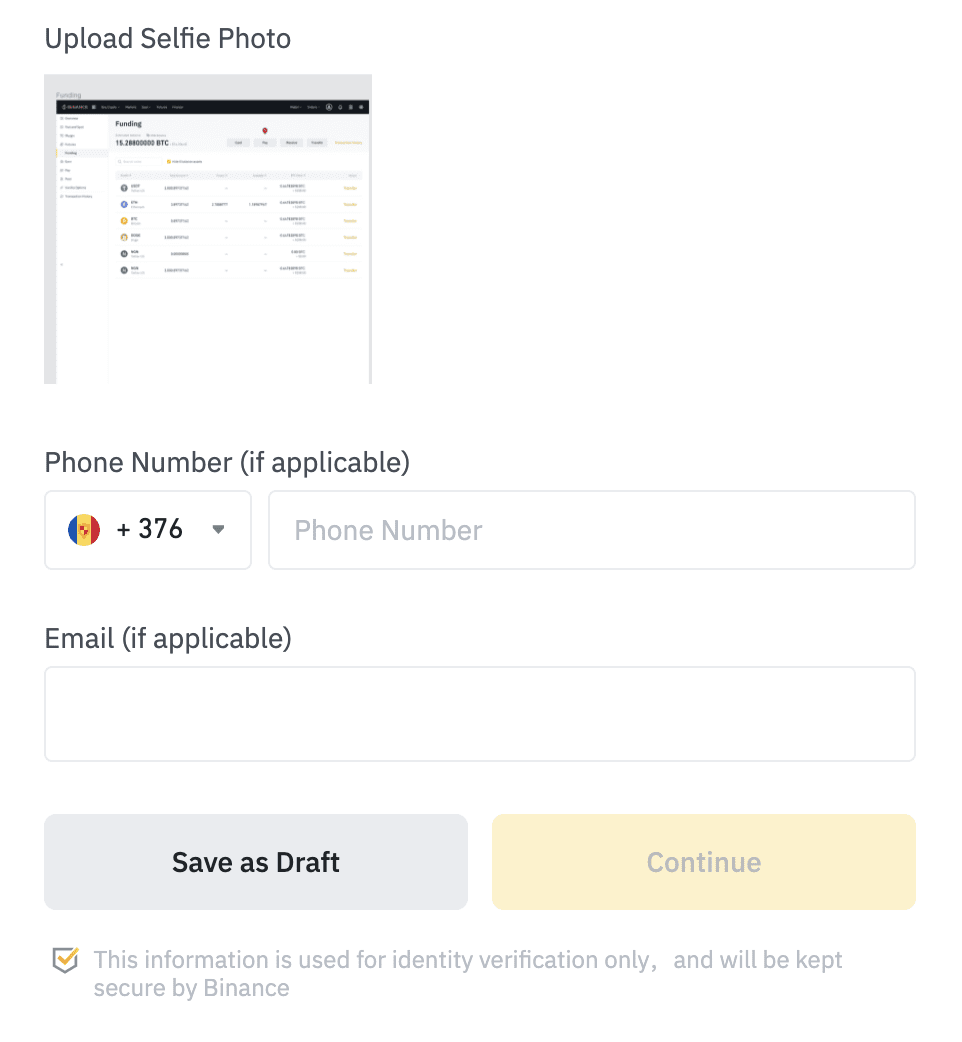This screenshot has height=1042, width=962.
Task: Click the Continue button
Action: tap(704, 862)
